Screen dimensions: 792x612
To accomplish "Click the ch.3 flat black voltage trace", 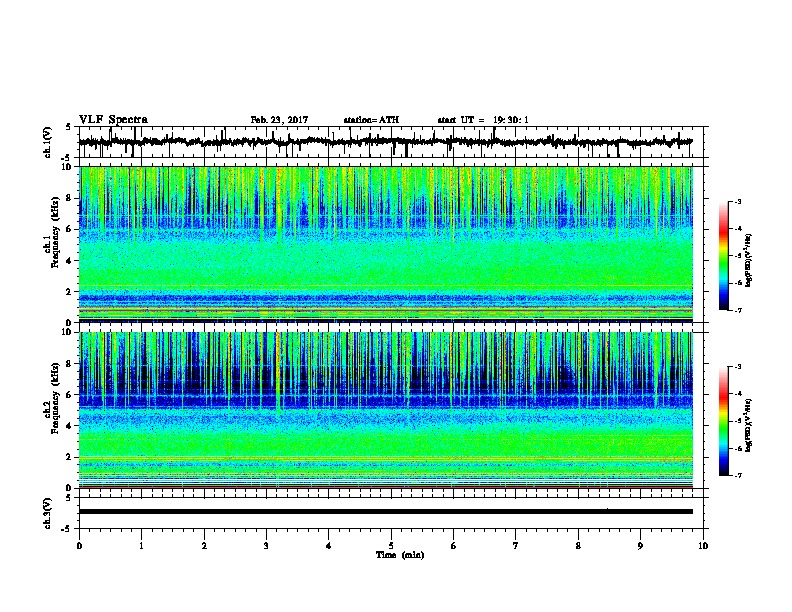I will tap(385, 512).
